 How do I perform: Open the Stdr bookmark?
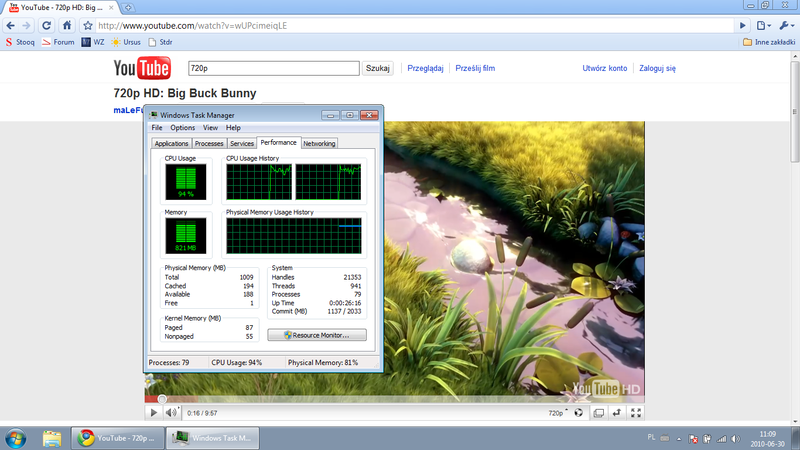(160, 42)
